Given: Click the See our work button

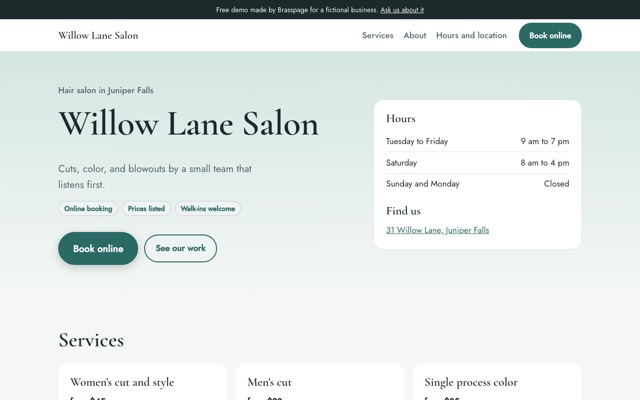Looking at the screenshot, I should pos(180,248).
